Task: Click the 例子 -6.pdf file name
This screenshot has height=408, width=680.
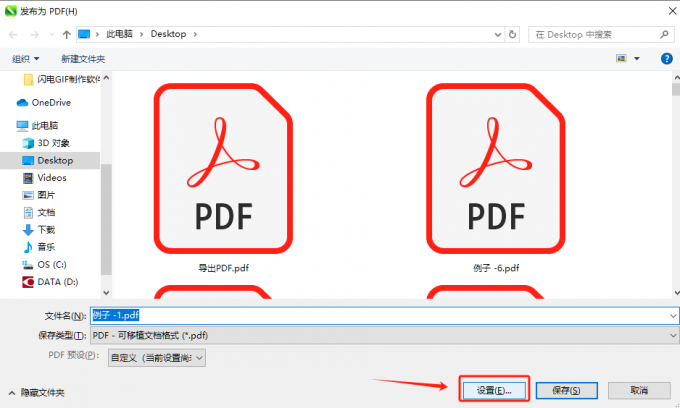Action: tap(496, 268)
